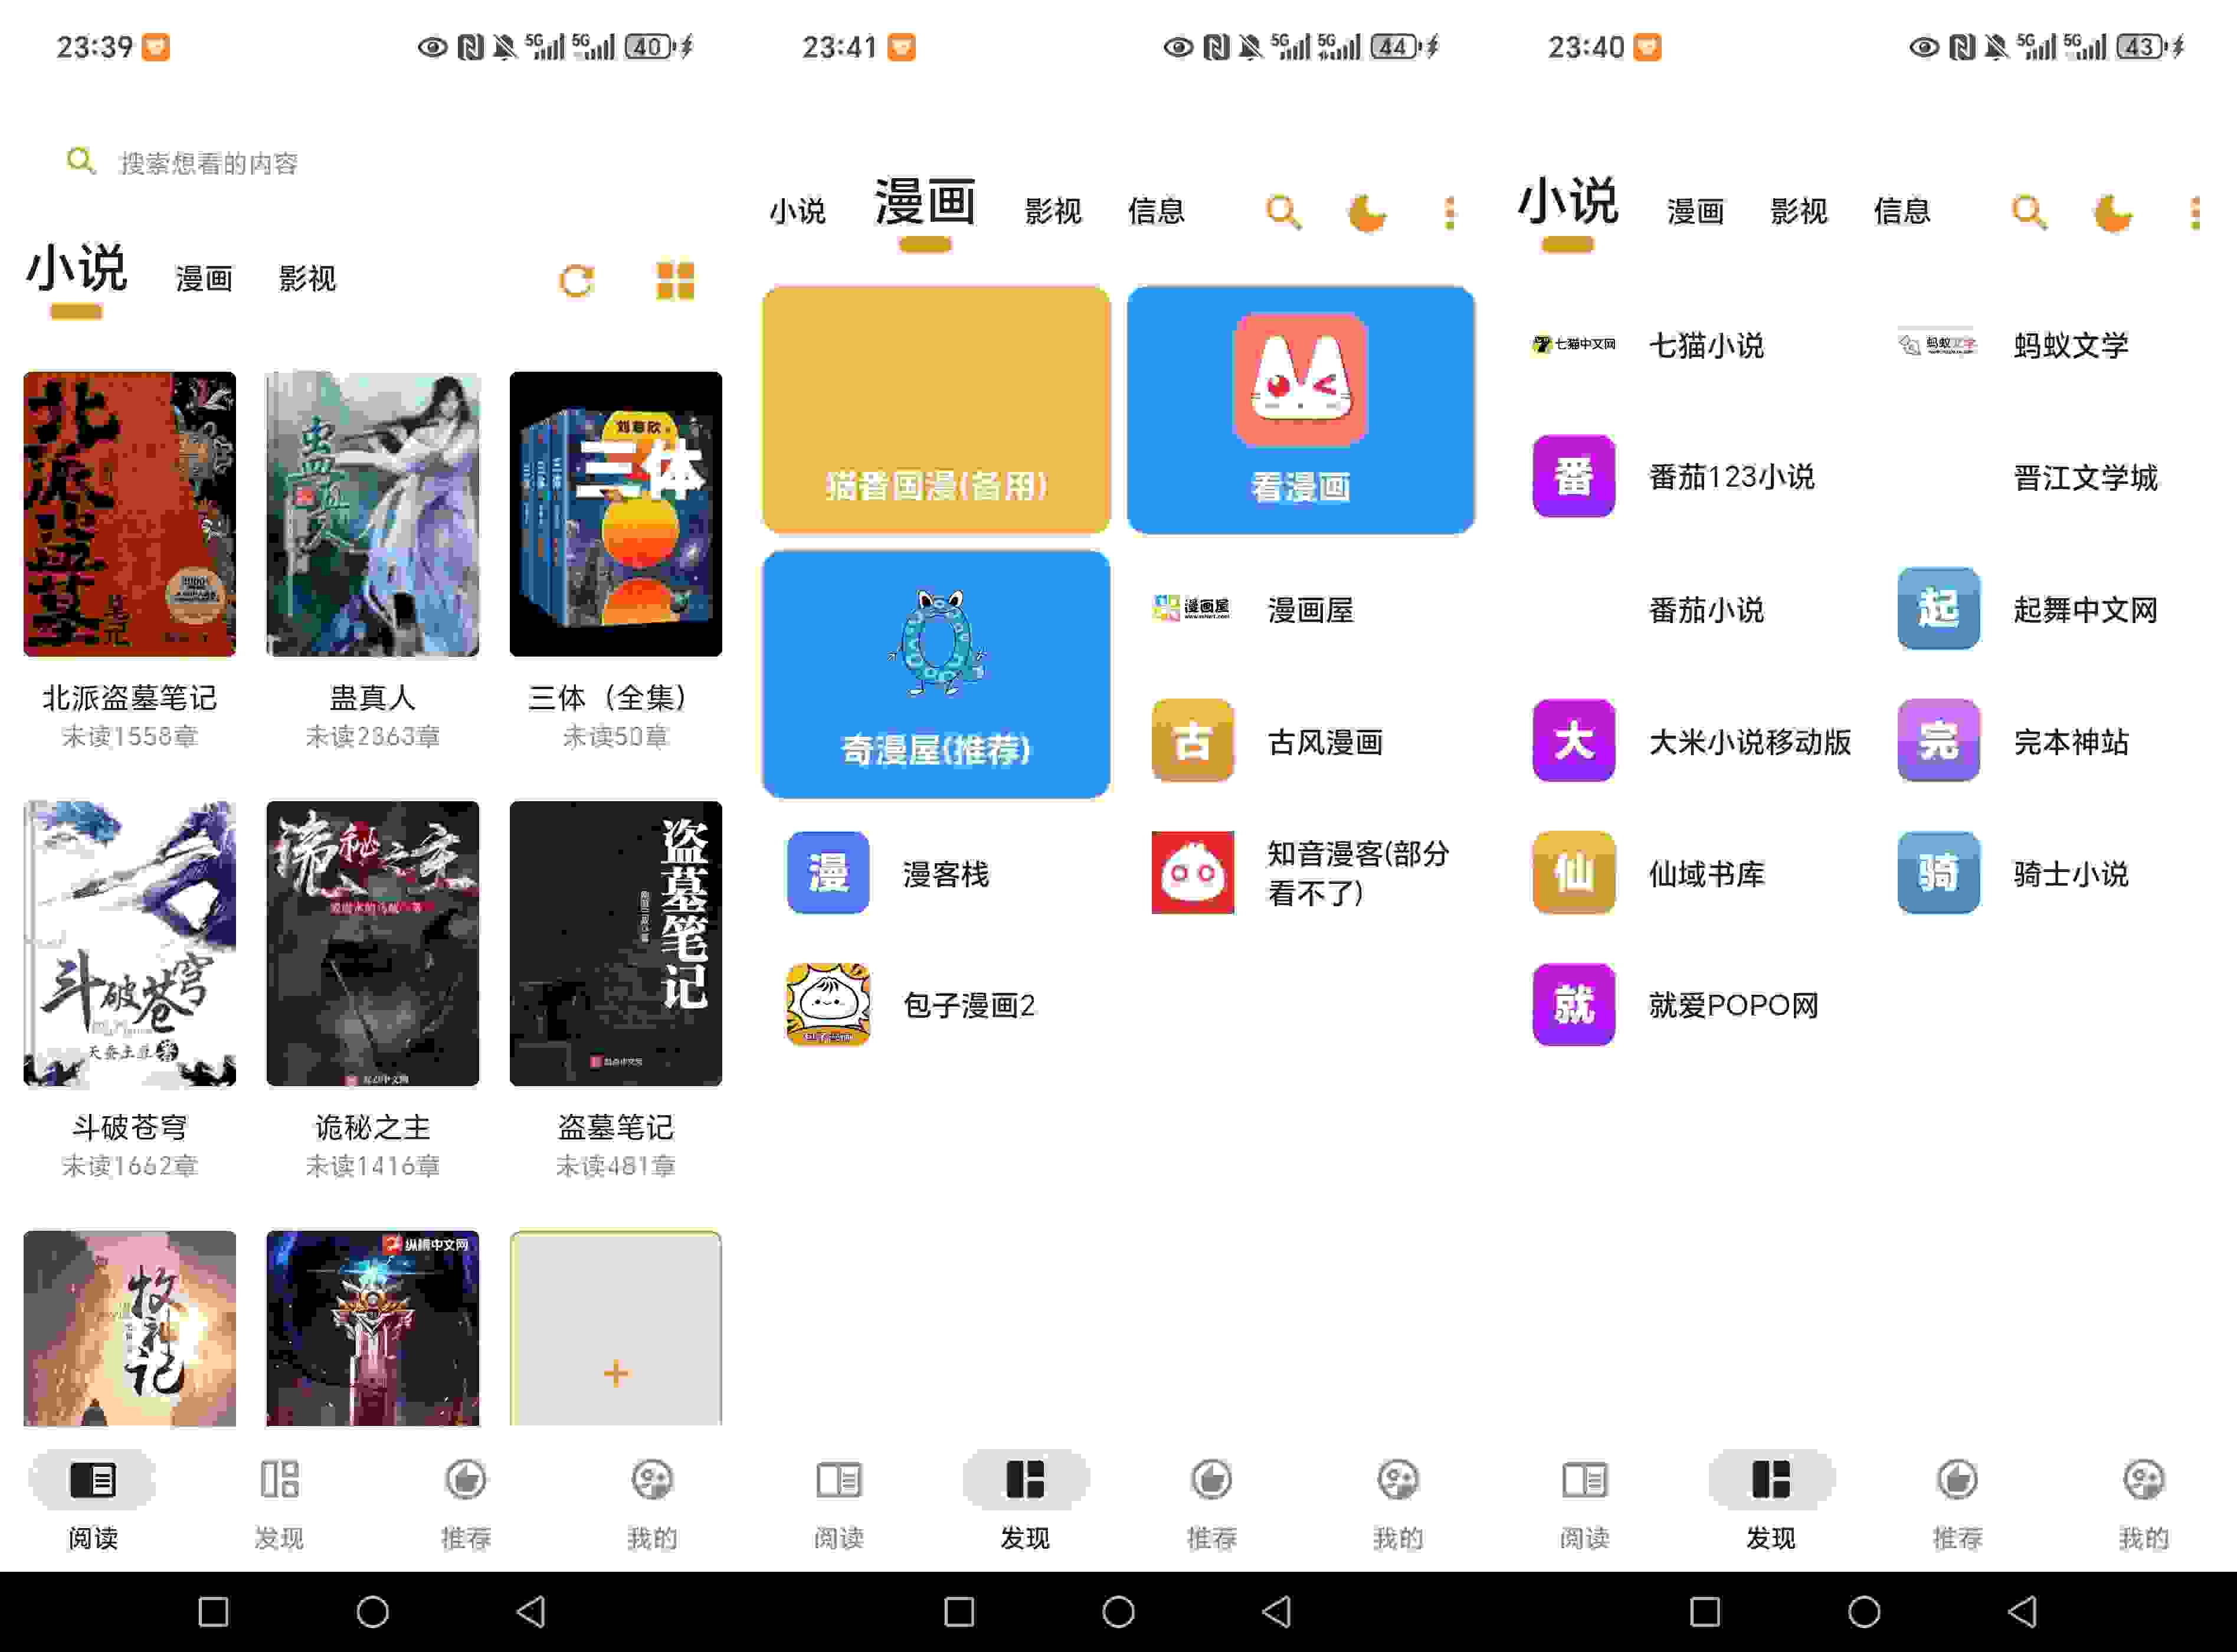Switch to 影视 tab in the 漫画 discover screen
Viewport: 2237px width, 1652px height.
(x=1053, y=211)
